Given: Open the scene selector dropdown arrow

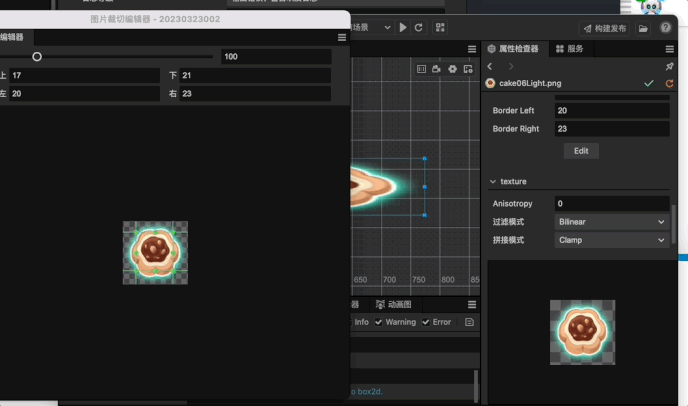Looking at the screenshot, I should coord(387,28).
